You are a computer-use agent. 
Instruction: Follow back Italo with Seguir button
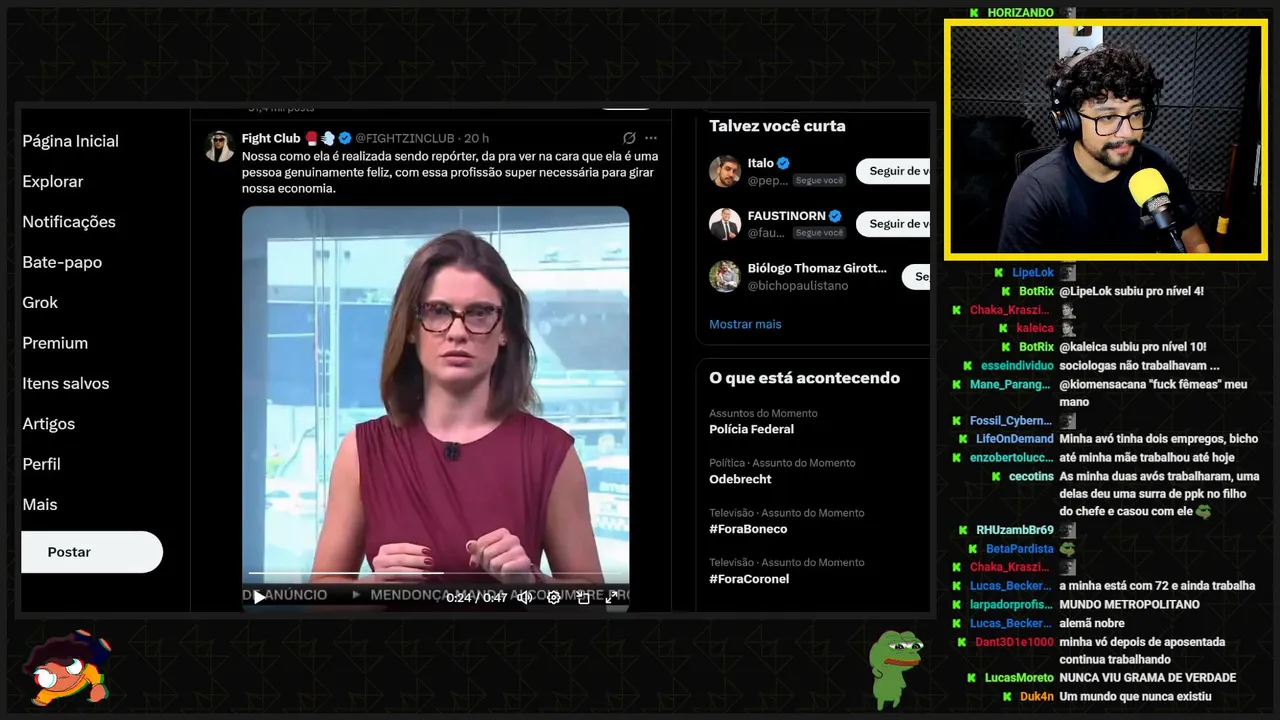pos(893,171)
